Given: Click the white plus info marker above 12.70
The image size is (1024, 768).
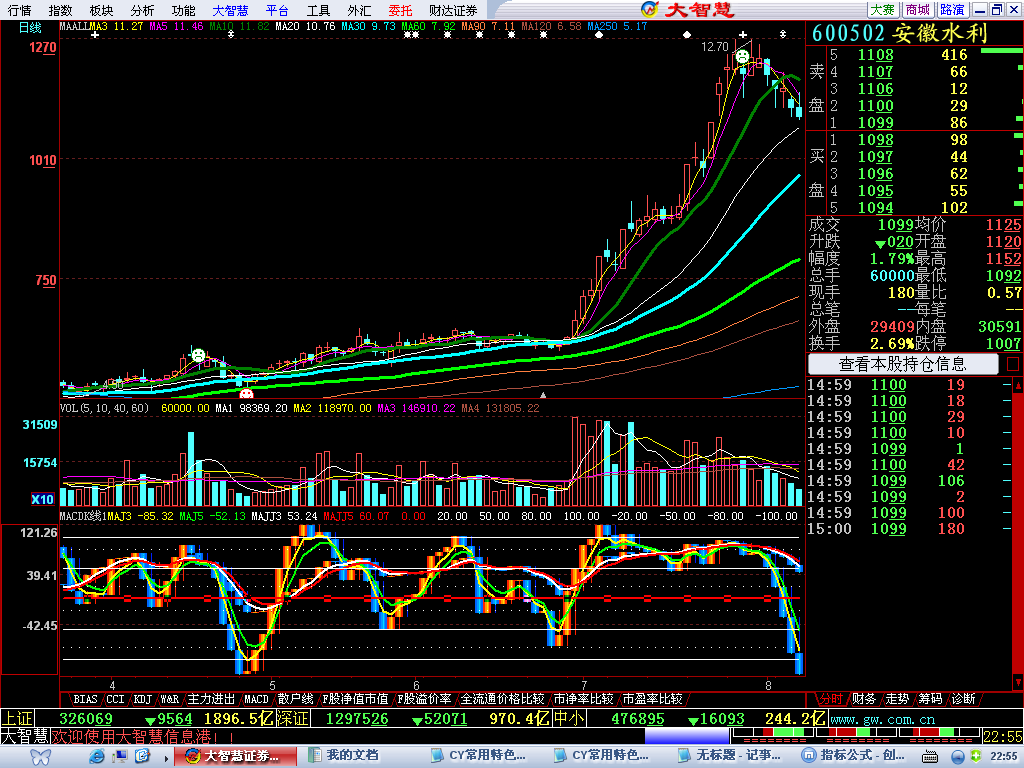Looking at the screenshot, I should coord(743,34).
